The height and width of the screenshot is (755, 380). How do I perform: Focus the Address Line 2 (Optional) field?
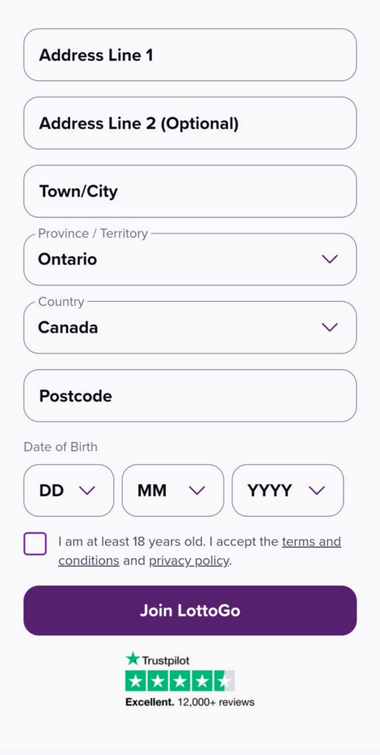[x=190, y=123]
